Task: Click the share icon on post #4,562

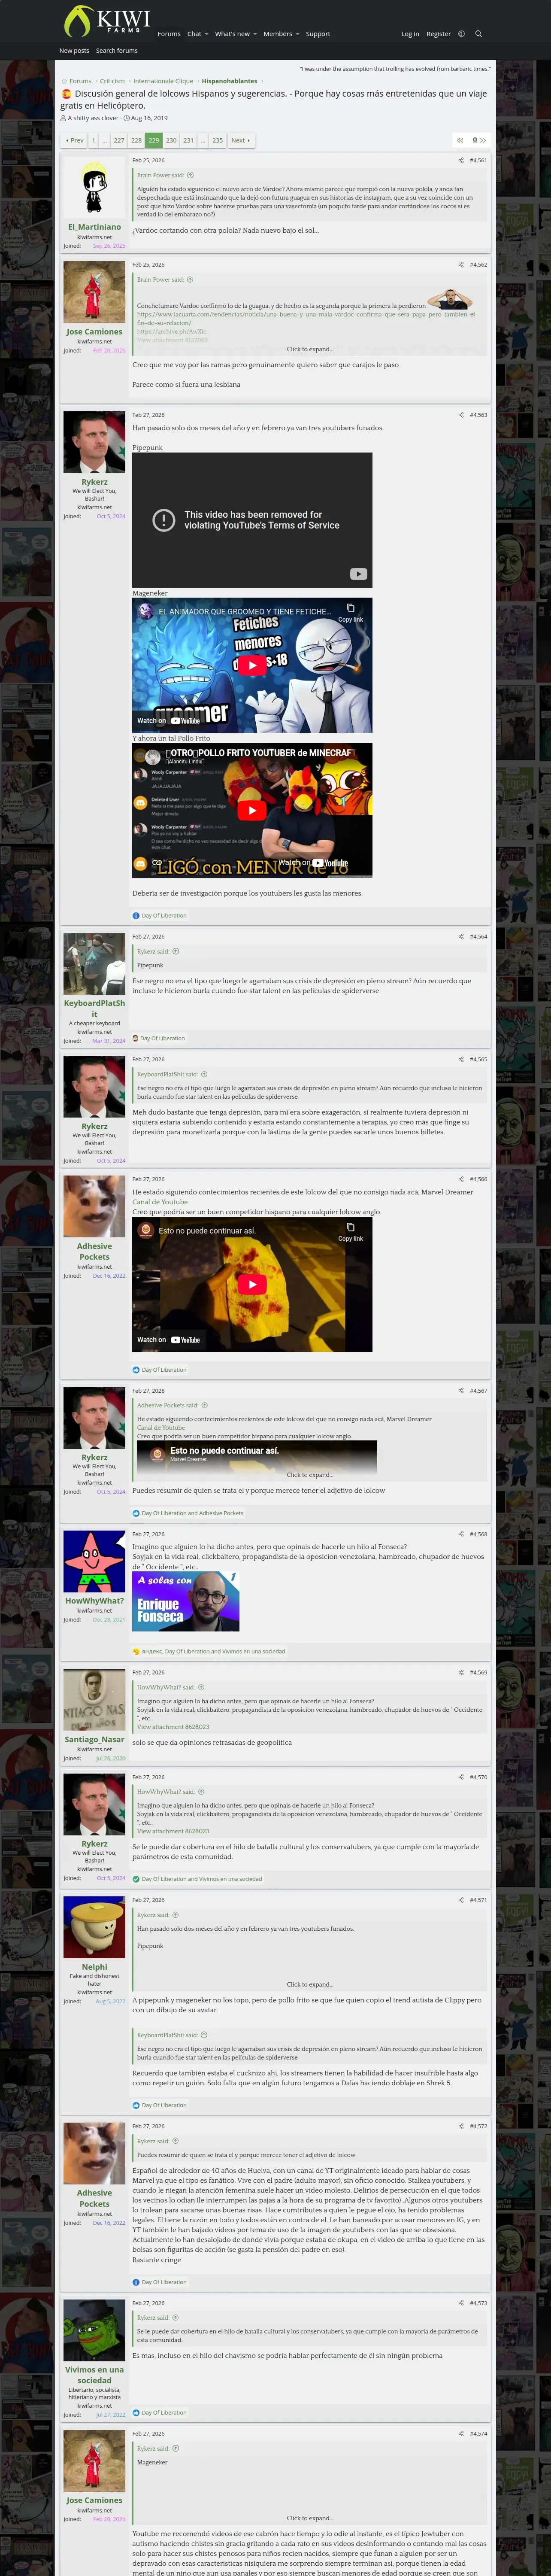Action: (461, 265)
